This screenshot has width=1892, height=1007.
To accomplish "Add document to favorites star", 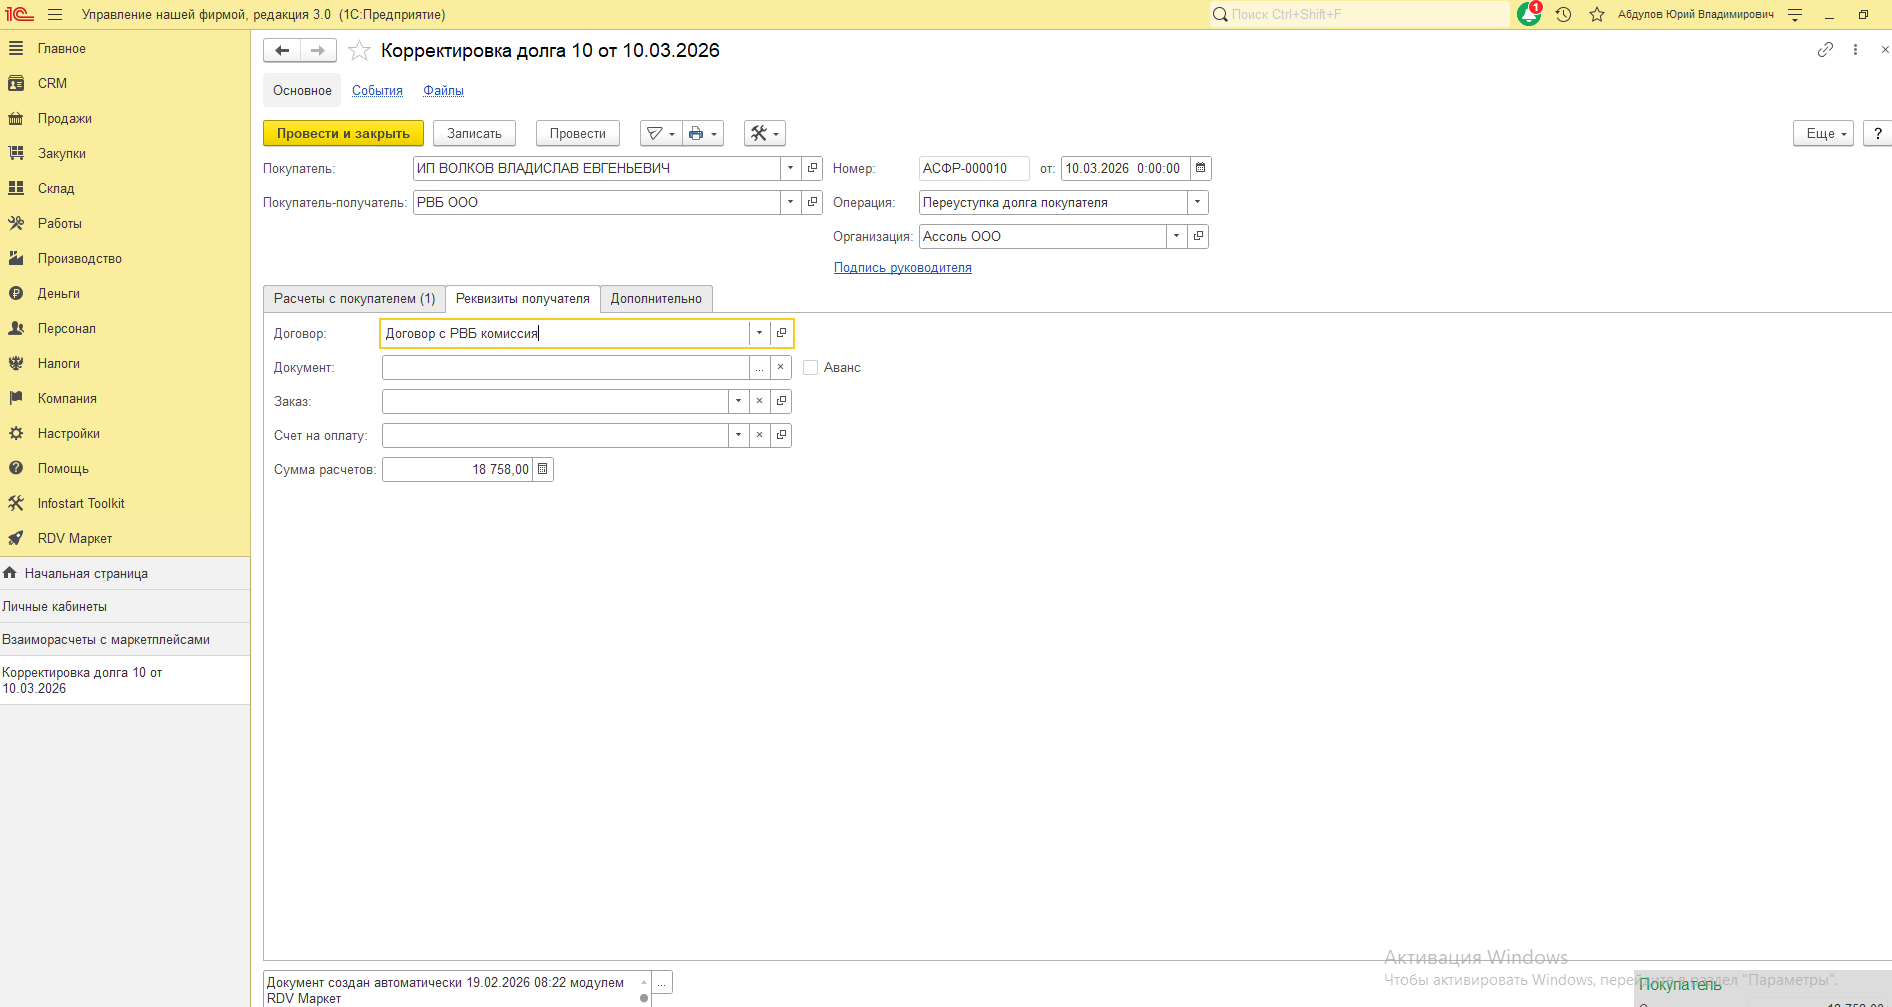I will pos(359,51).
